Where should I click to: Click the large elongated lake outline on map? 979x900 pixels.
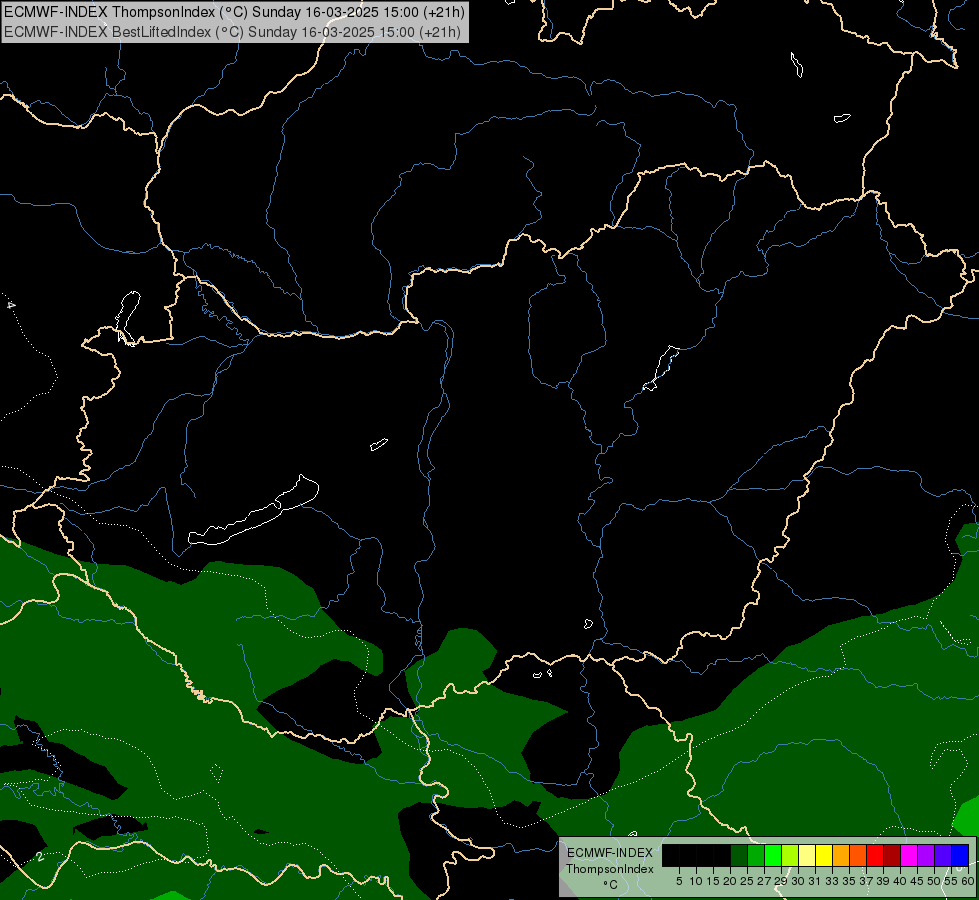coord(253,511)
